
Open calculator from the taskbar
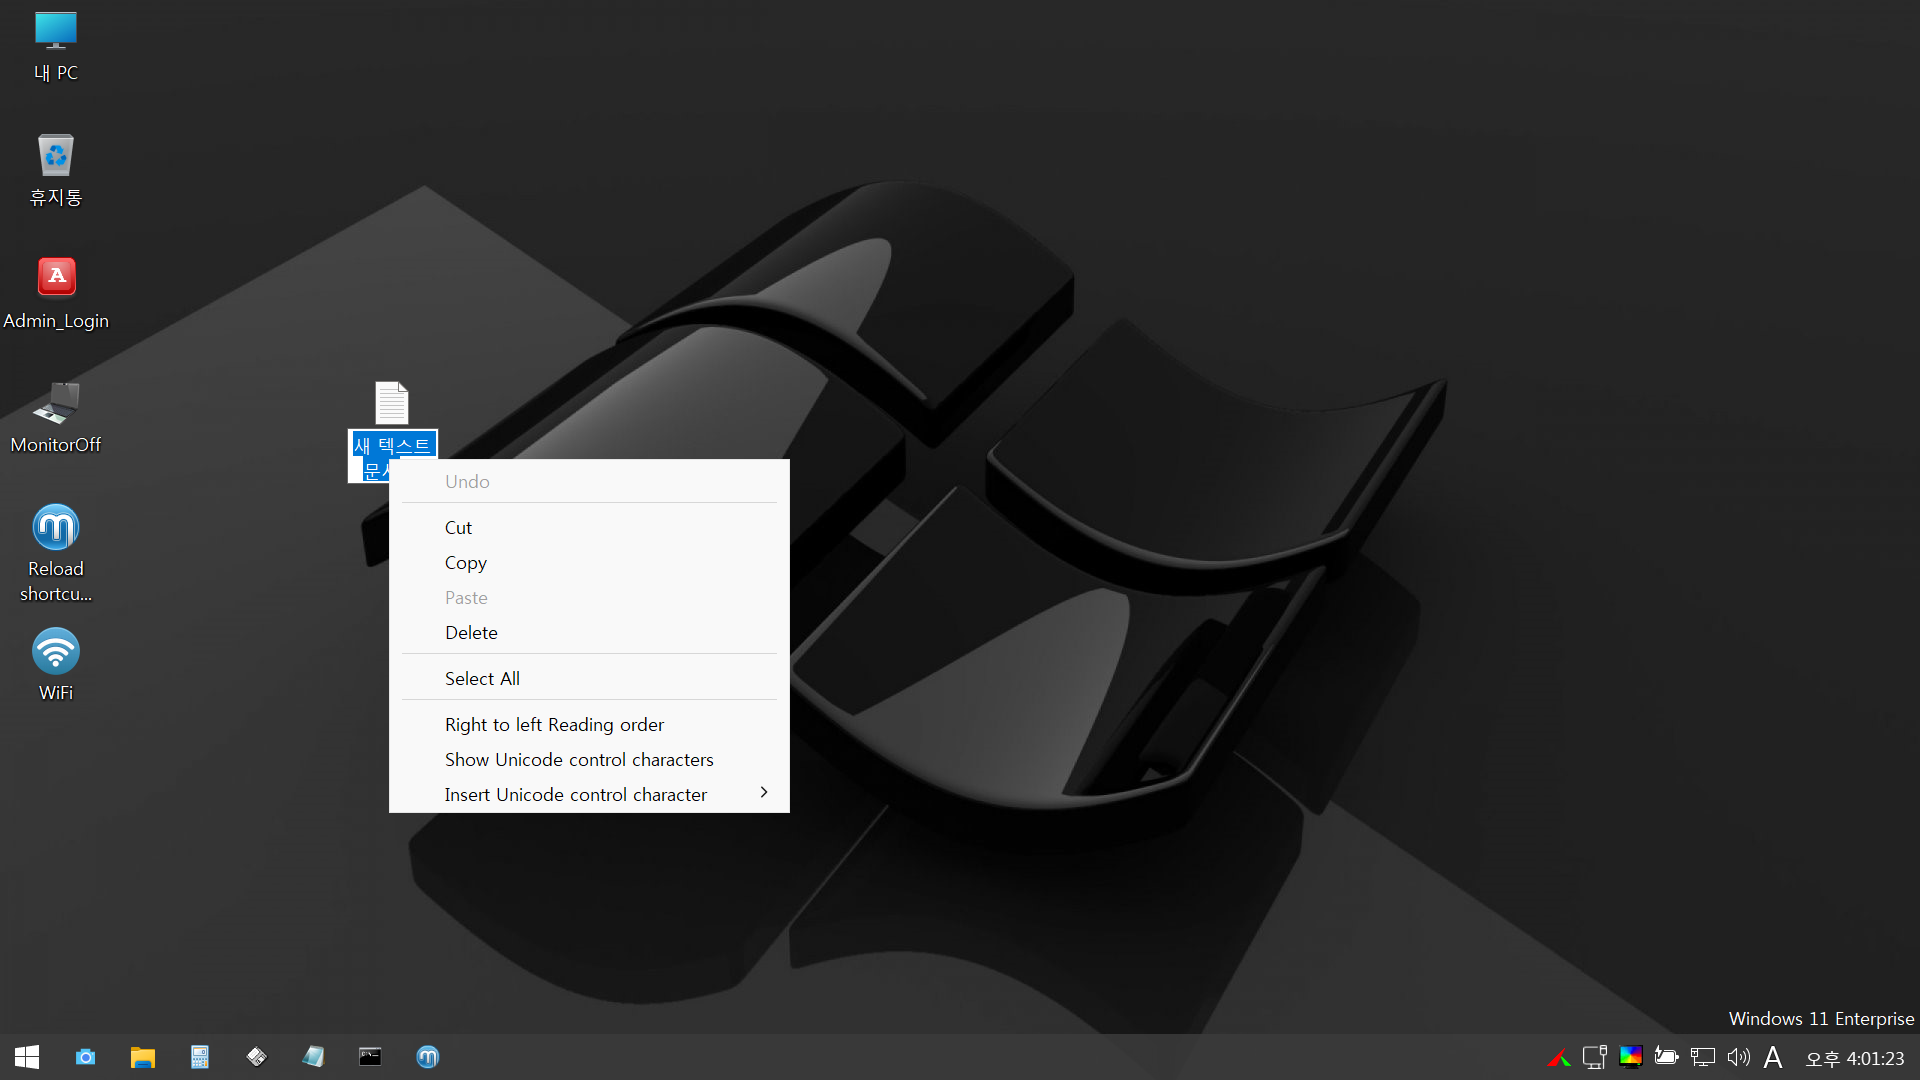click(x=200, y=1057)
